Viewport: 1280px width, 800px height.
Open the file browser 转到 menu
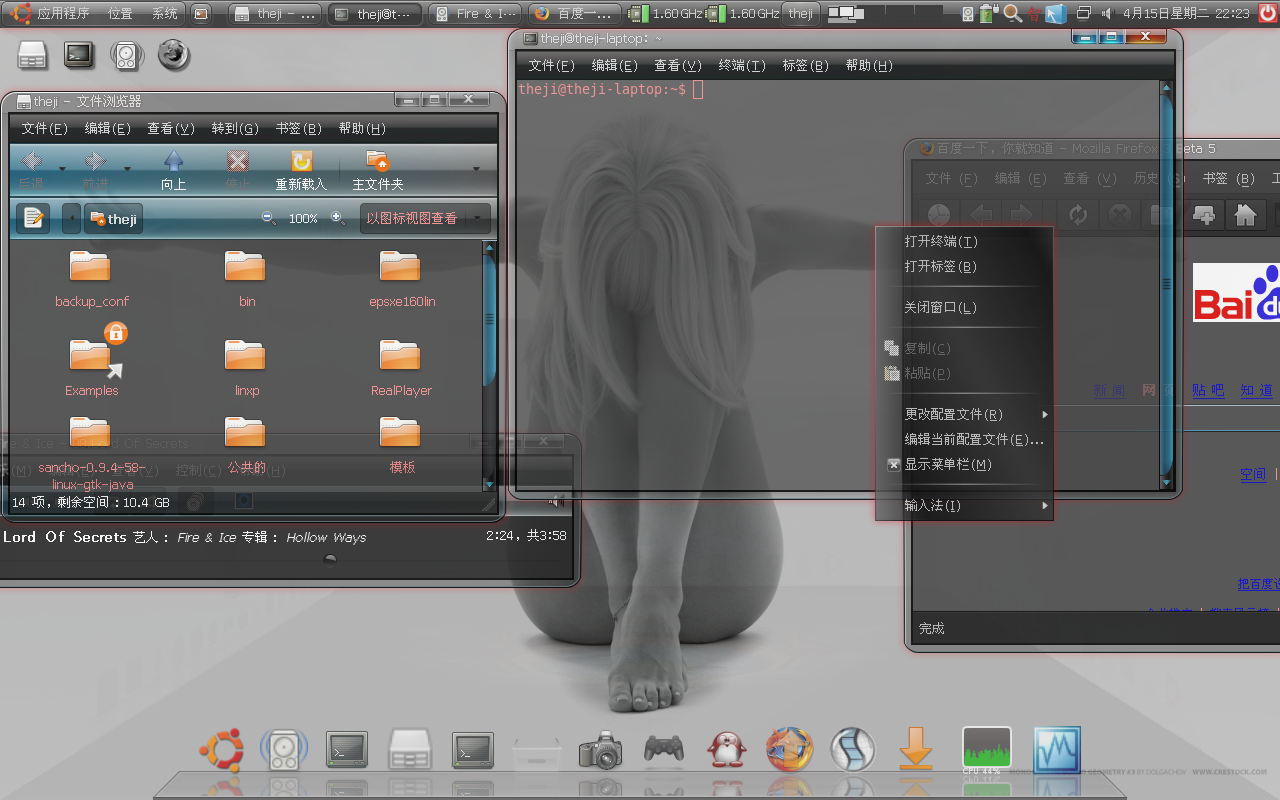235,128
